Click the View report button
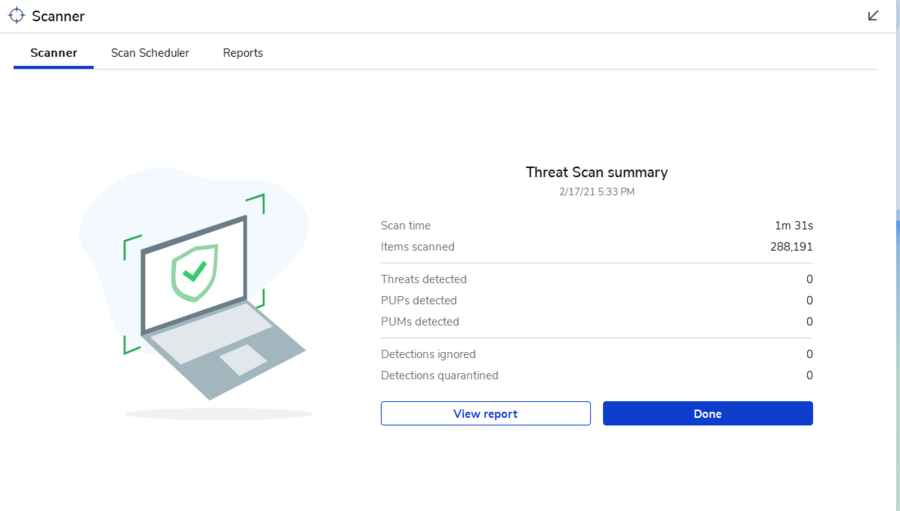The width and height of the screenshot is (900, 511). (486, 413)
